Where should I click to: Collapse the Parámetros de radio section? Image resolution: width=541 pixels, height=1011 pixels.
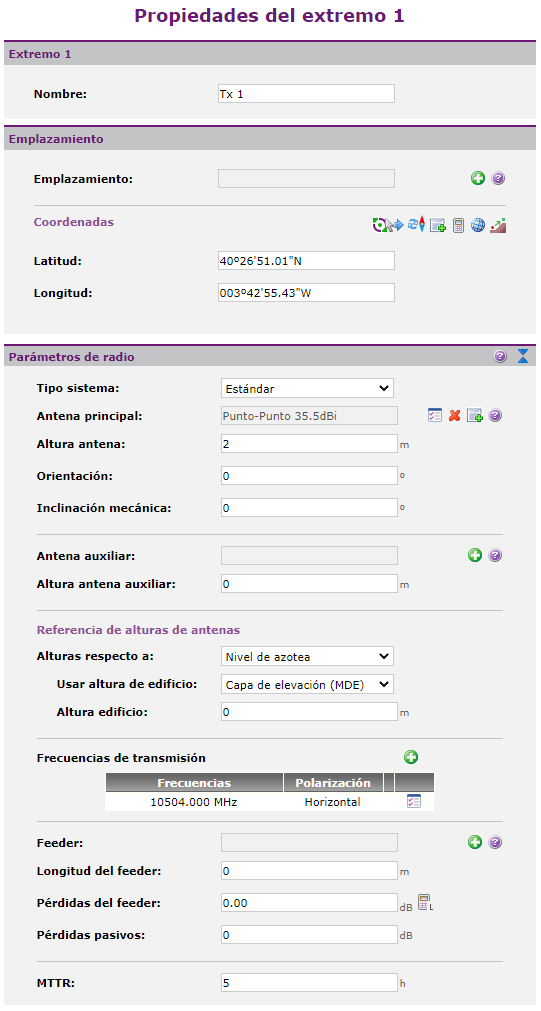coord(523,357)
